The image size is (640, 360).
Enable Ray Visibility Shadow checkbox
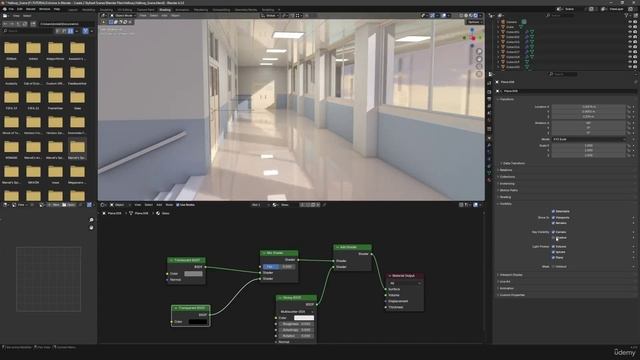click(x=553, y=238)
